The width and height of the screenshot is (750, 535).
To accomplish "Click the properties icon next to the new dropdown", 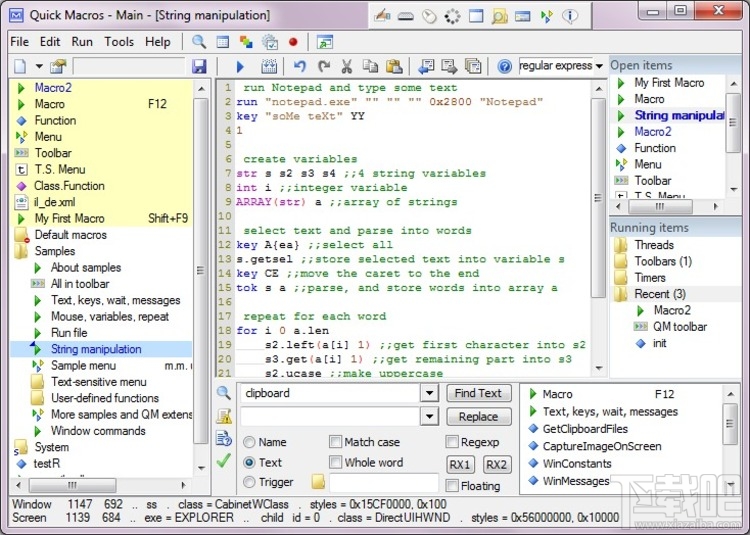I will [57, 66].
